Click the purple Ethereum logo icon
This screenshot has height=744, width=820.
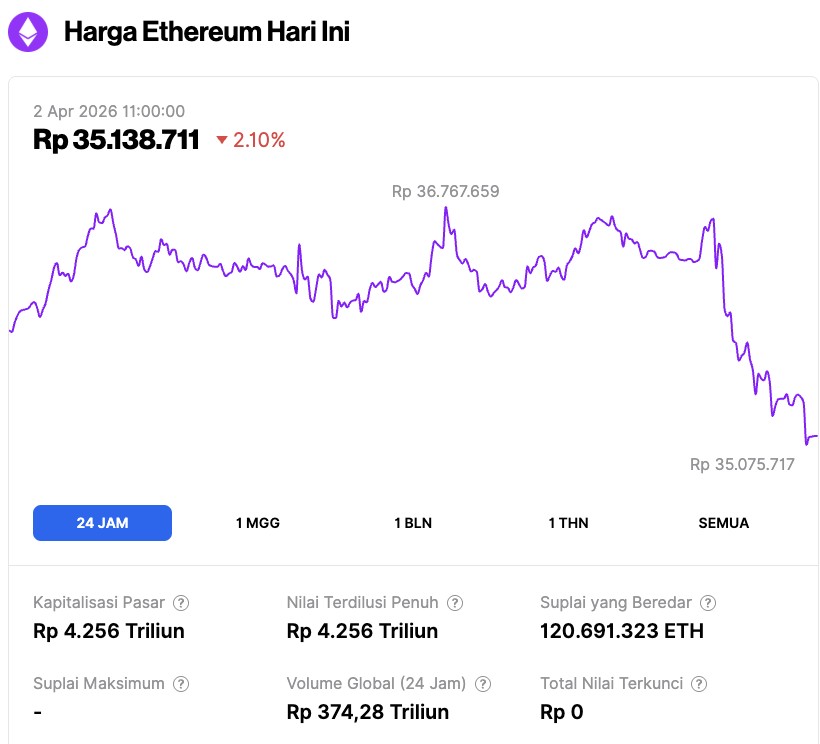click(x=28, y=32)
